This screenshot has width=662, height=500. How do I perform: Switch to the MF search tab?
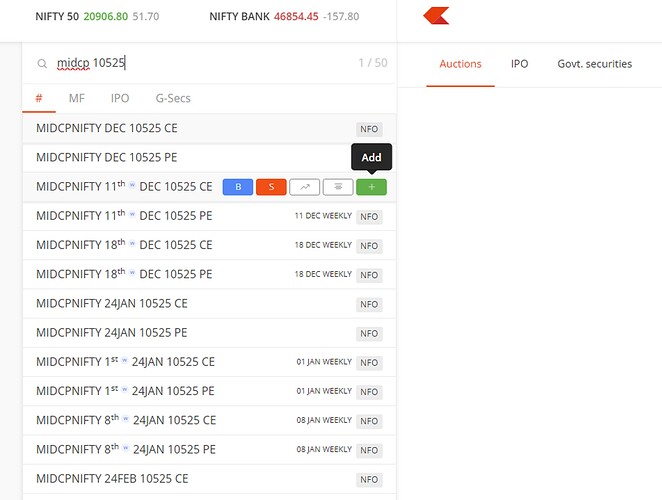(77, 98)
